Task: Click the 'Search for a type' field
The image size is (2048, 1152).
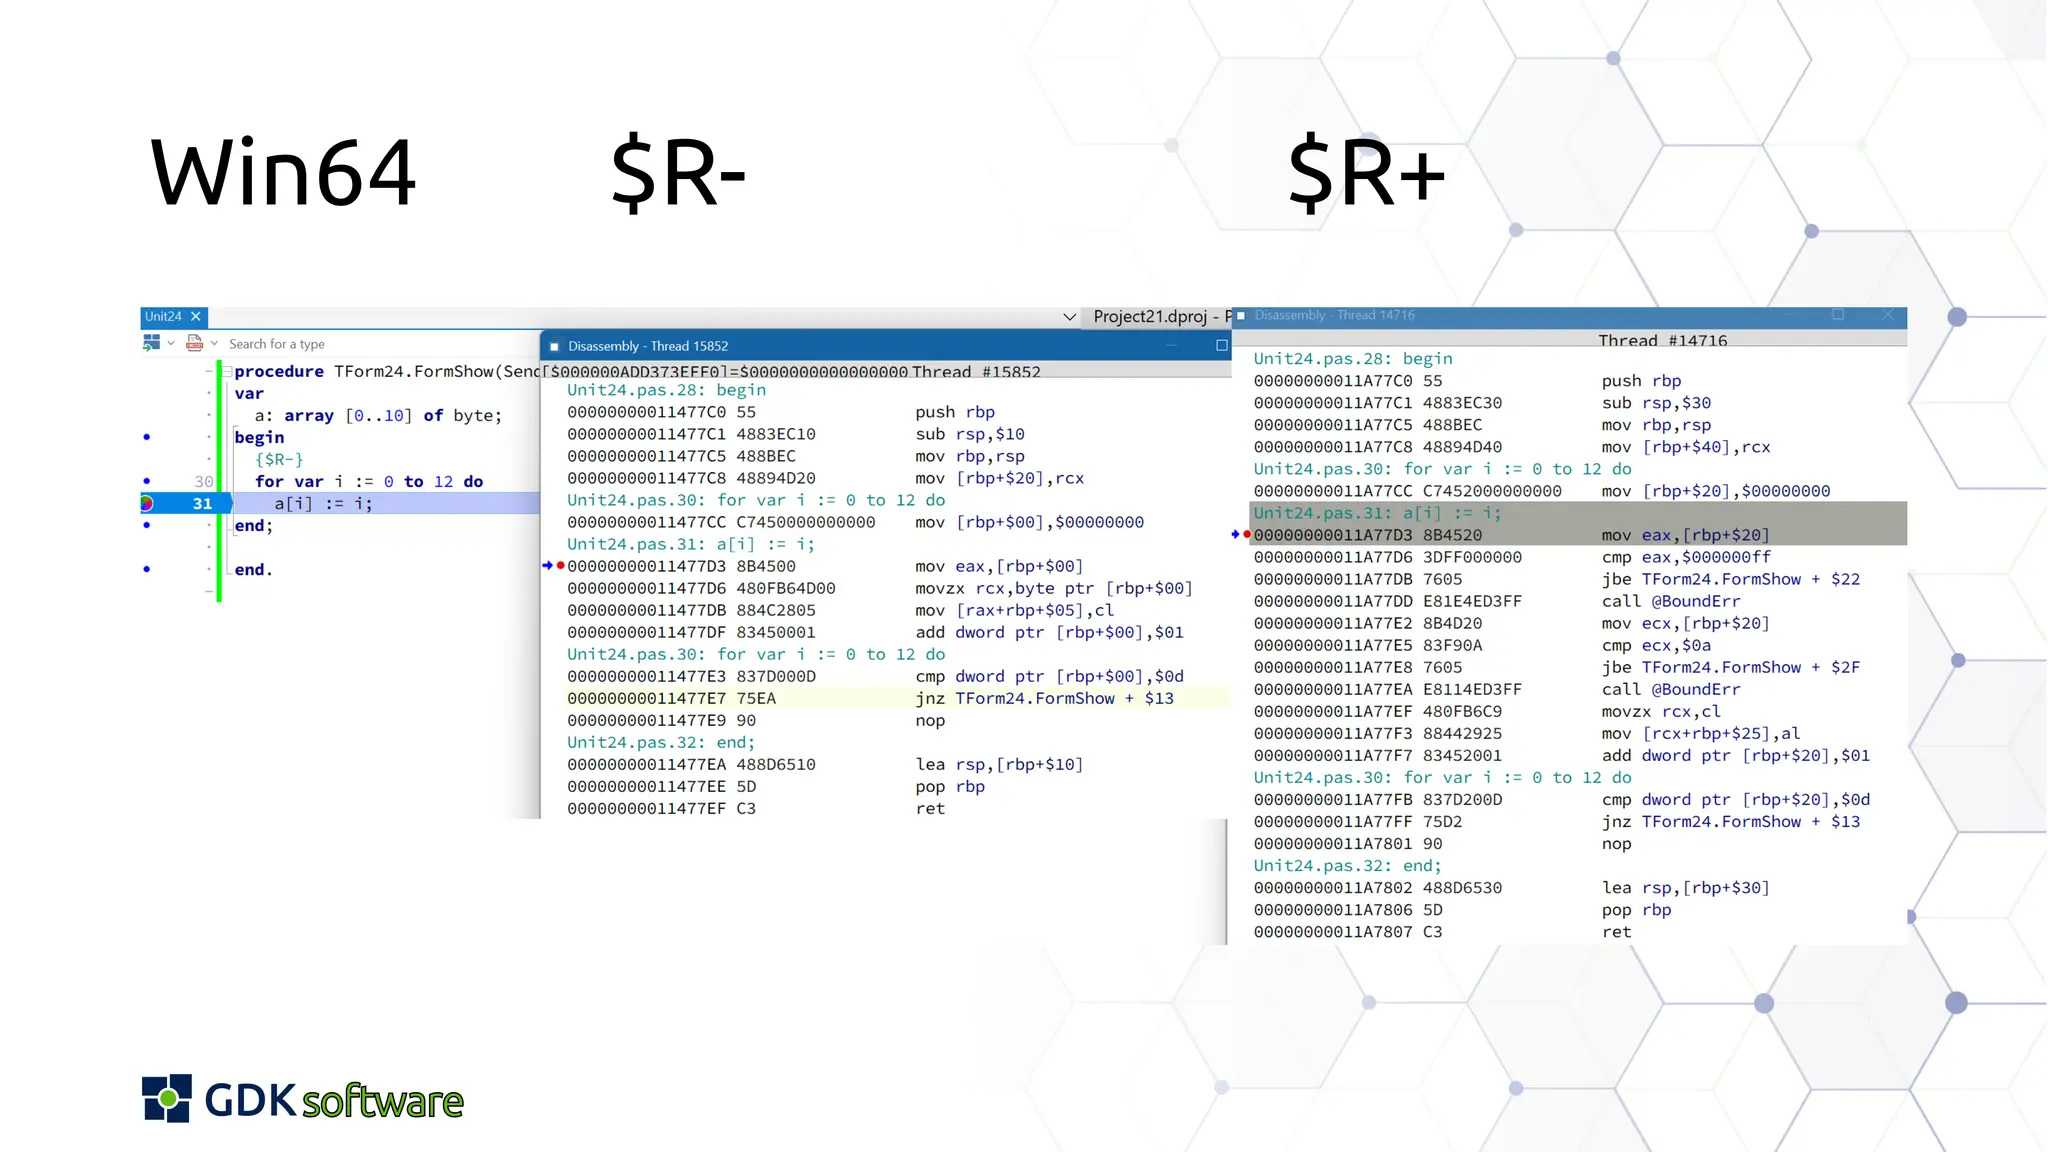Action: point(277,344)
